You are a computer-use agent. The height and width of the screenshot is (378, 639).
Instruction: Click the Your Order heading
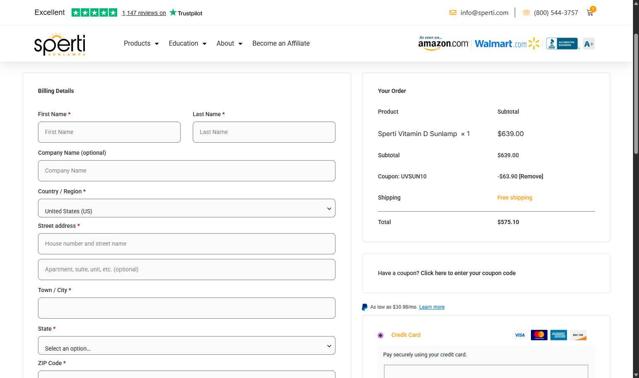pyautogui.click(x=392, y=91)
